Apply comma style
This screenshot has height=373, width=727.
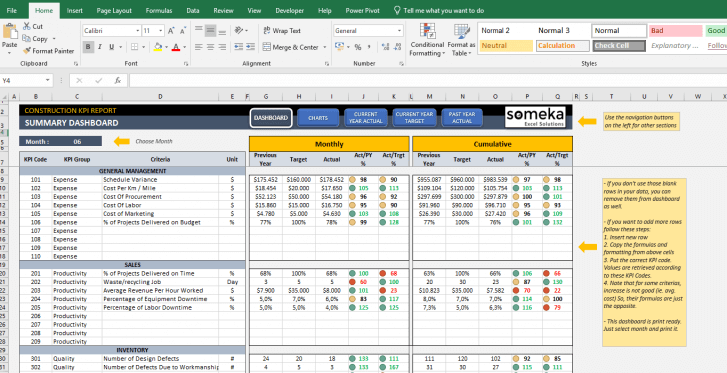point(369,47)
